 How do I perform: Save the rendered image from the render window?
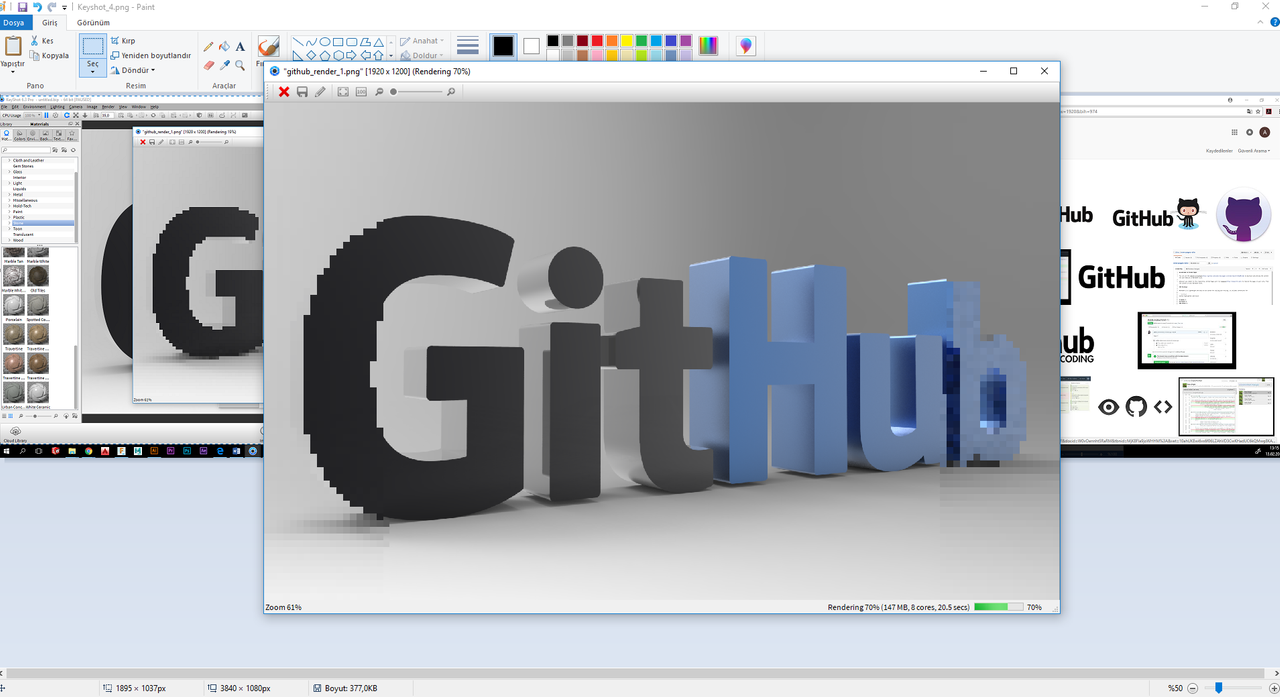303,91
